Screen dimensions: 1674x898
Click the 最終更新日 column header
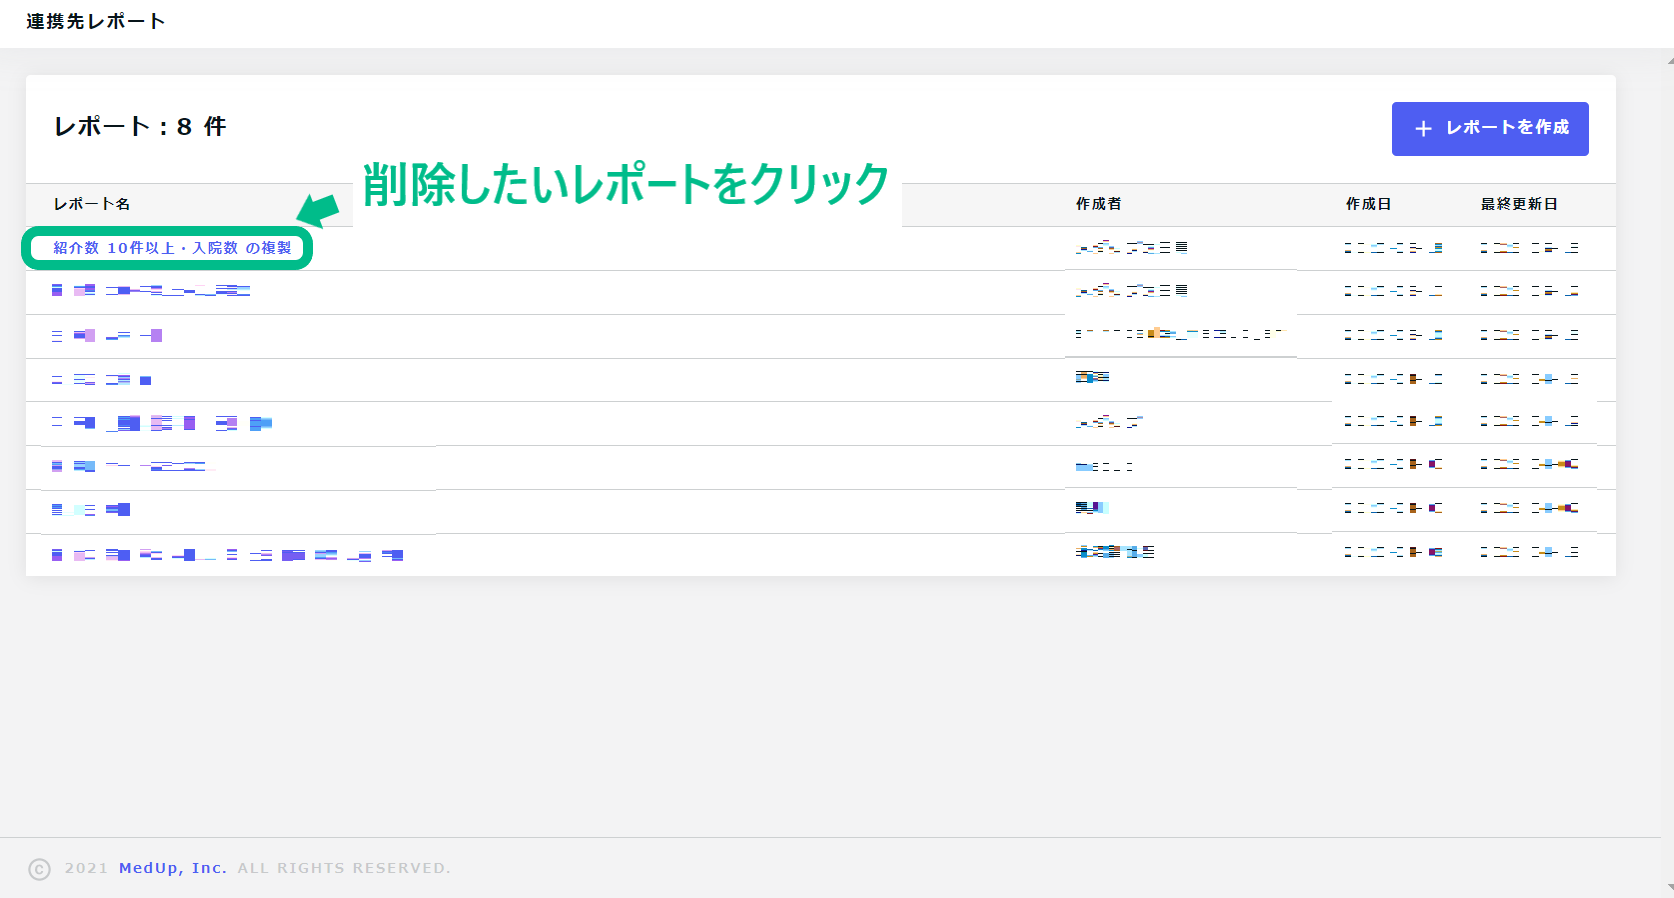click(x=1520, y=204)
